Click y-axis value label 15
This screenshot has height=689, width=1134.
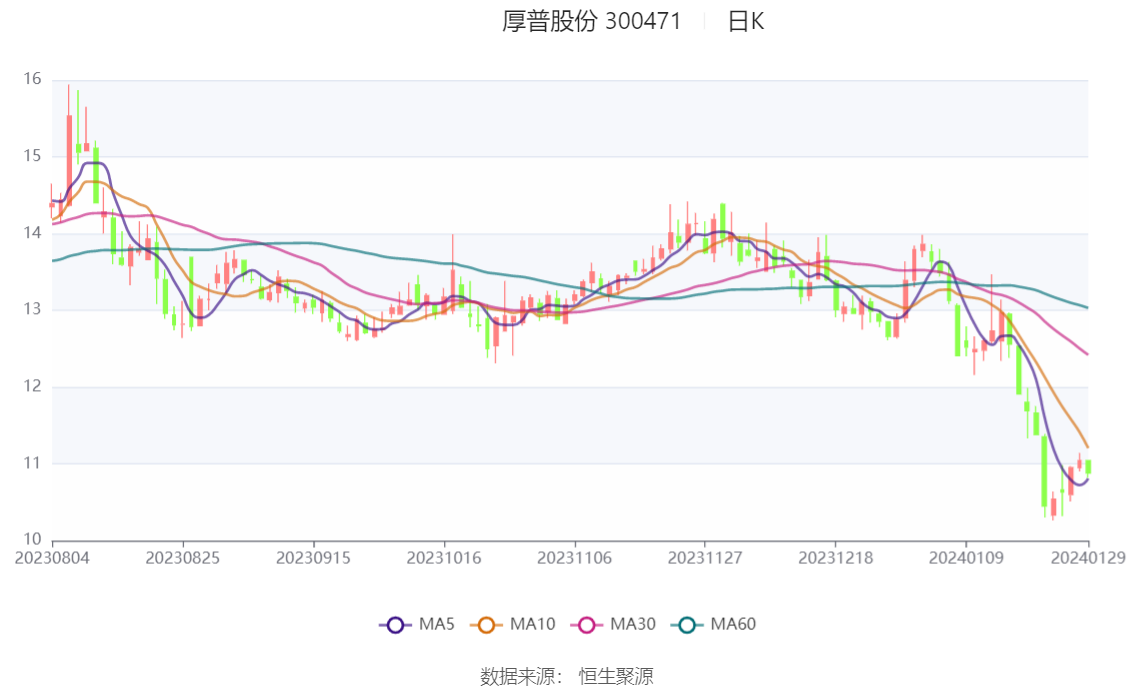point(32,156)
